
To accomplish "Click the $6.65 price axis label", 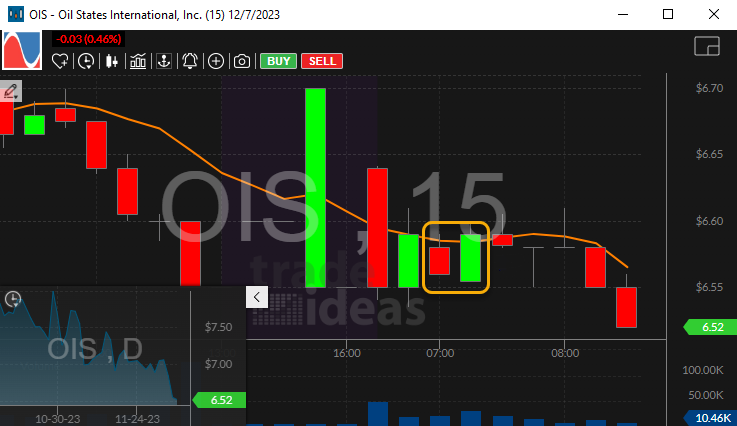I will [x=709, y=154].
